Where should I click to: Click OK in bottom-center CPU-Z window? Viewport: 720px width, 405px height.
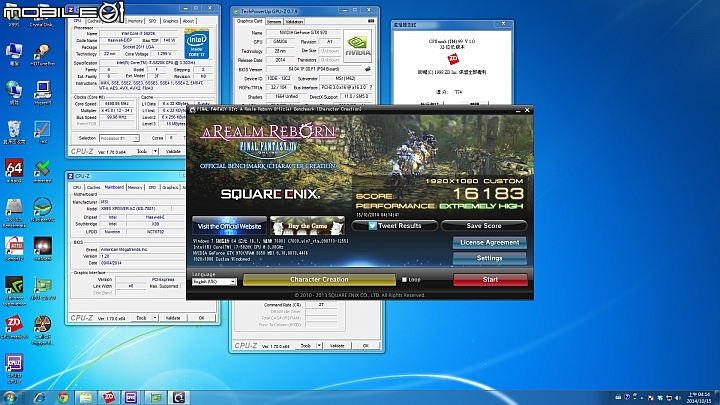pos(366,345)
